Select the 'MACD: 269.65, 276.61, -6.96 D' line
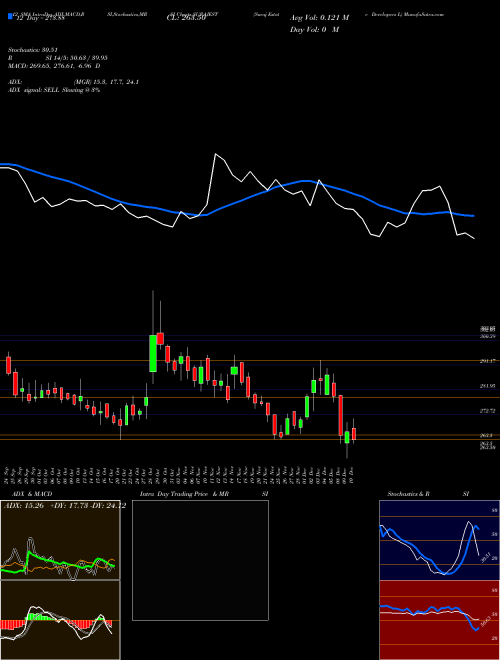Viewport: 500px width, 660px height. click(54, 66)
